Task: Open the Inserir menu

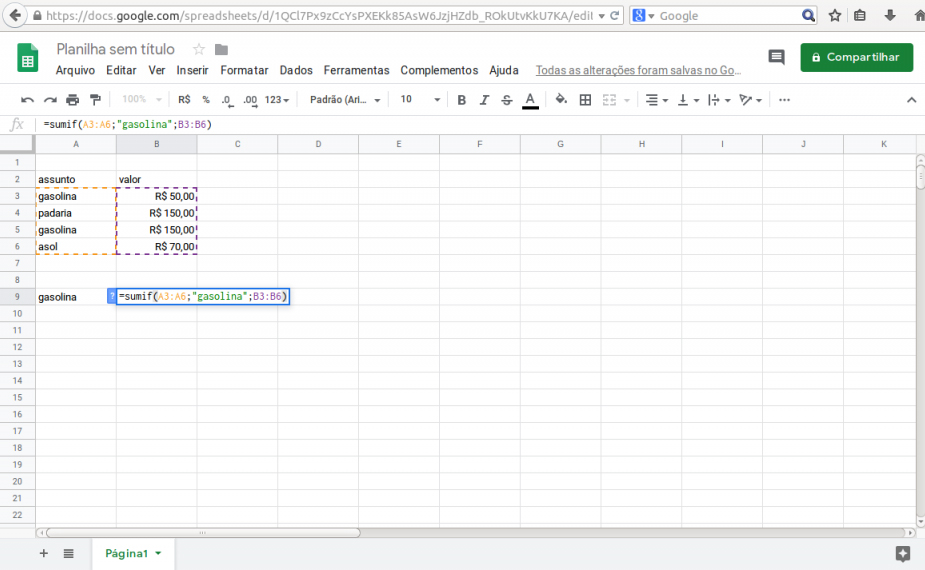Action: pos(192,71)
